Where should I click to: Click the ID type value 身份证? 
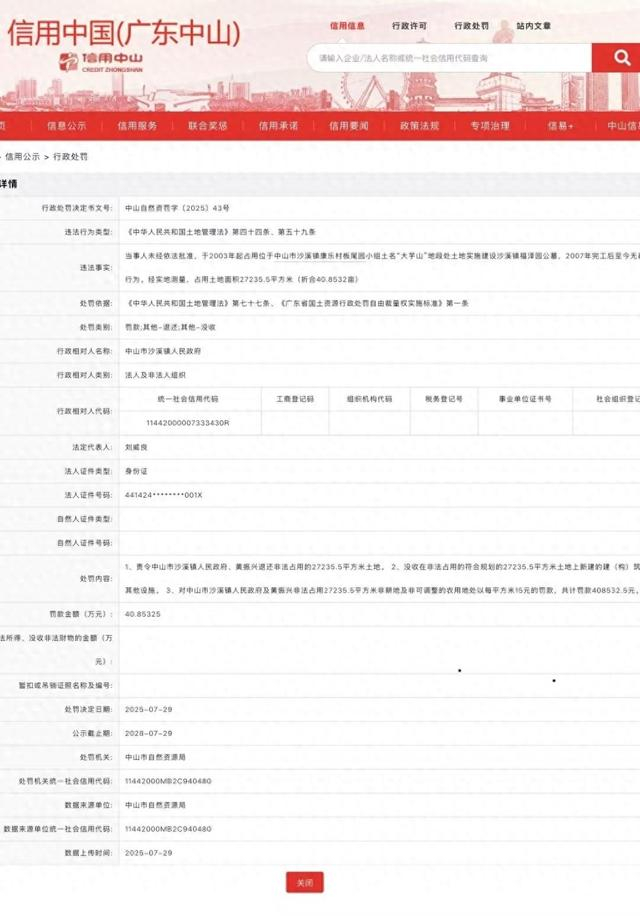136,471
